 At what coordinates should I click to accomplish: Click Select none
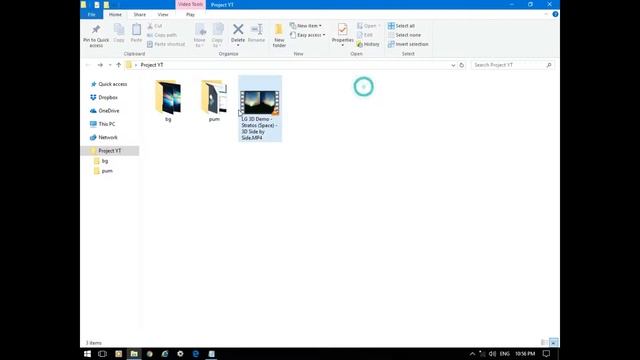(x=404, y=35)
